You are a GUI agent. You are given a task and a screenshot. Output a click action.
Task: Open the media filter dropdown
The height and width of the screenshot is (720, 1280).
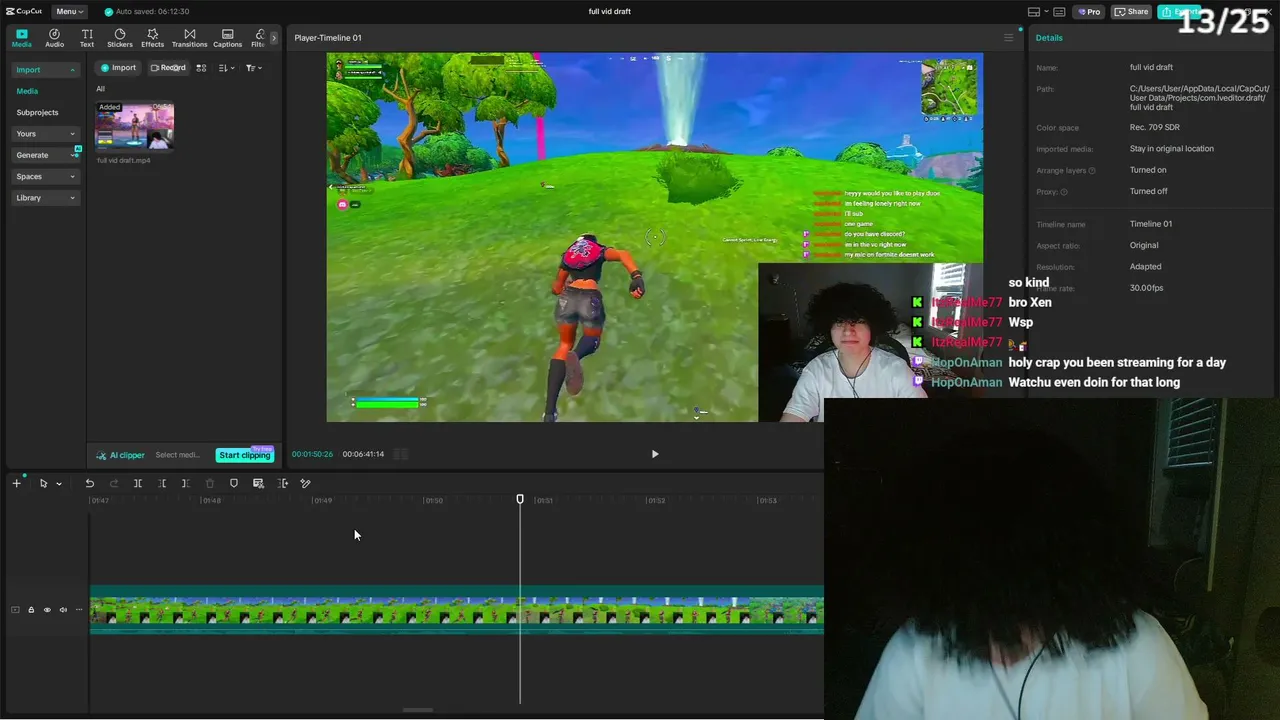pos(254,68)
